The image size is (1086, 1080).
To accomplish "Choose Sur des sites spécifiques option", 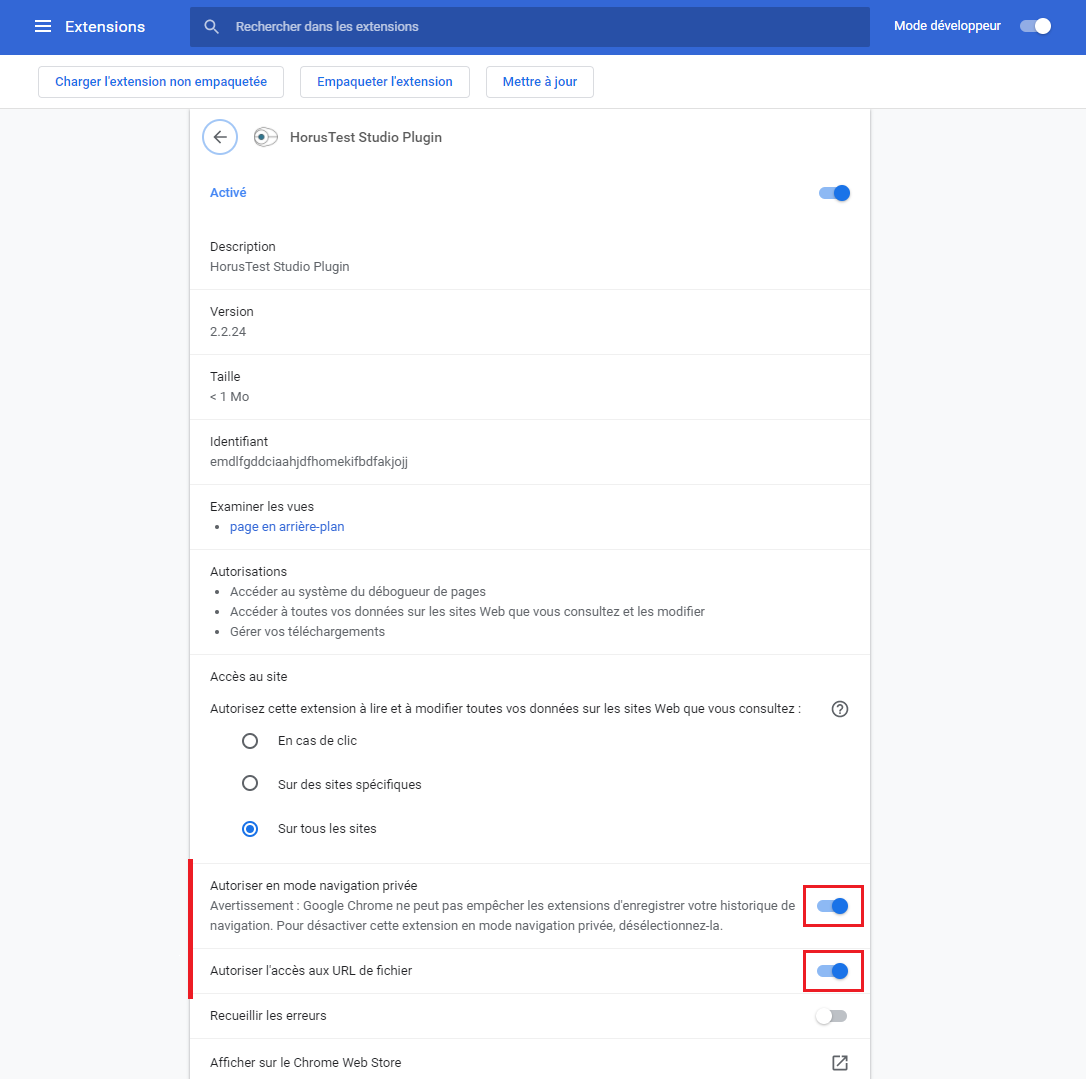I will (x=250, y=784).
